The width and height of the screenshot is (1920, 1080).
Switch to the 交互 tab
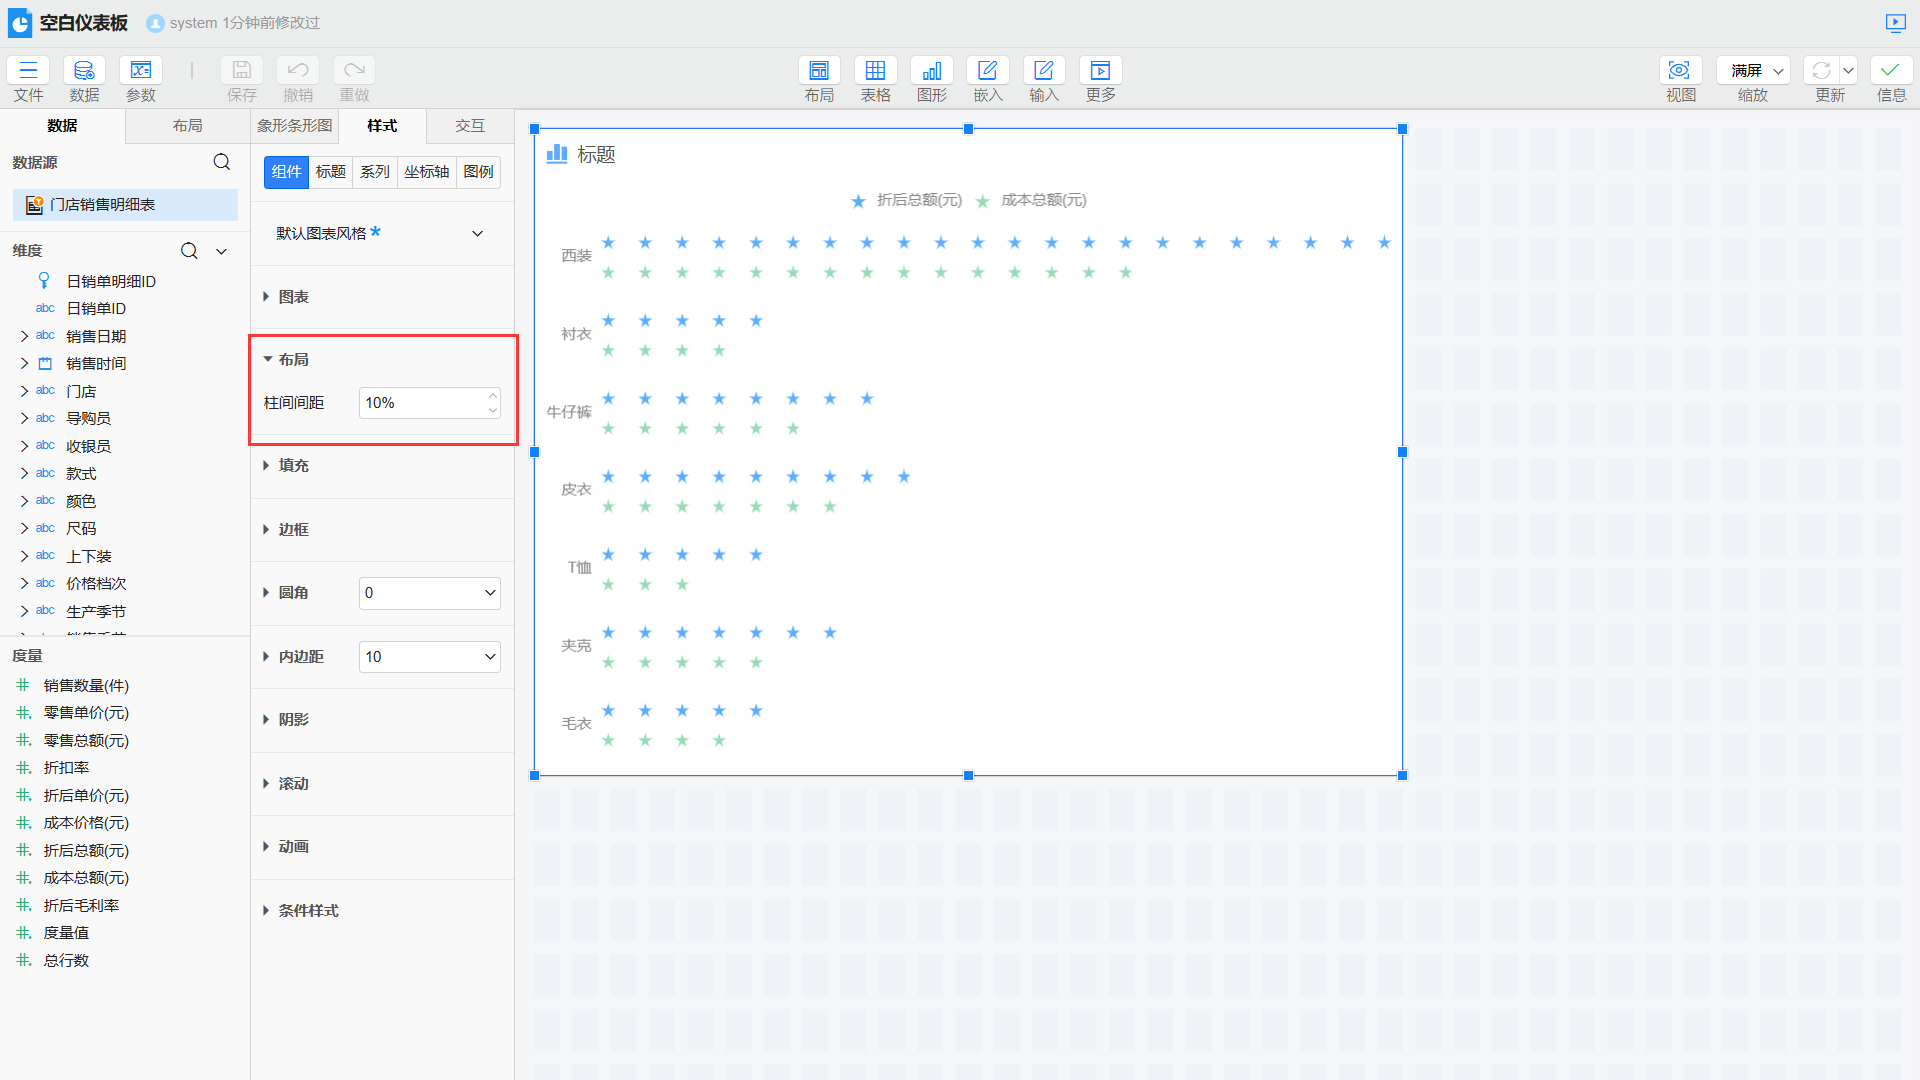pyautogui.click(x=470, y=126)
